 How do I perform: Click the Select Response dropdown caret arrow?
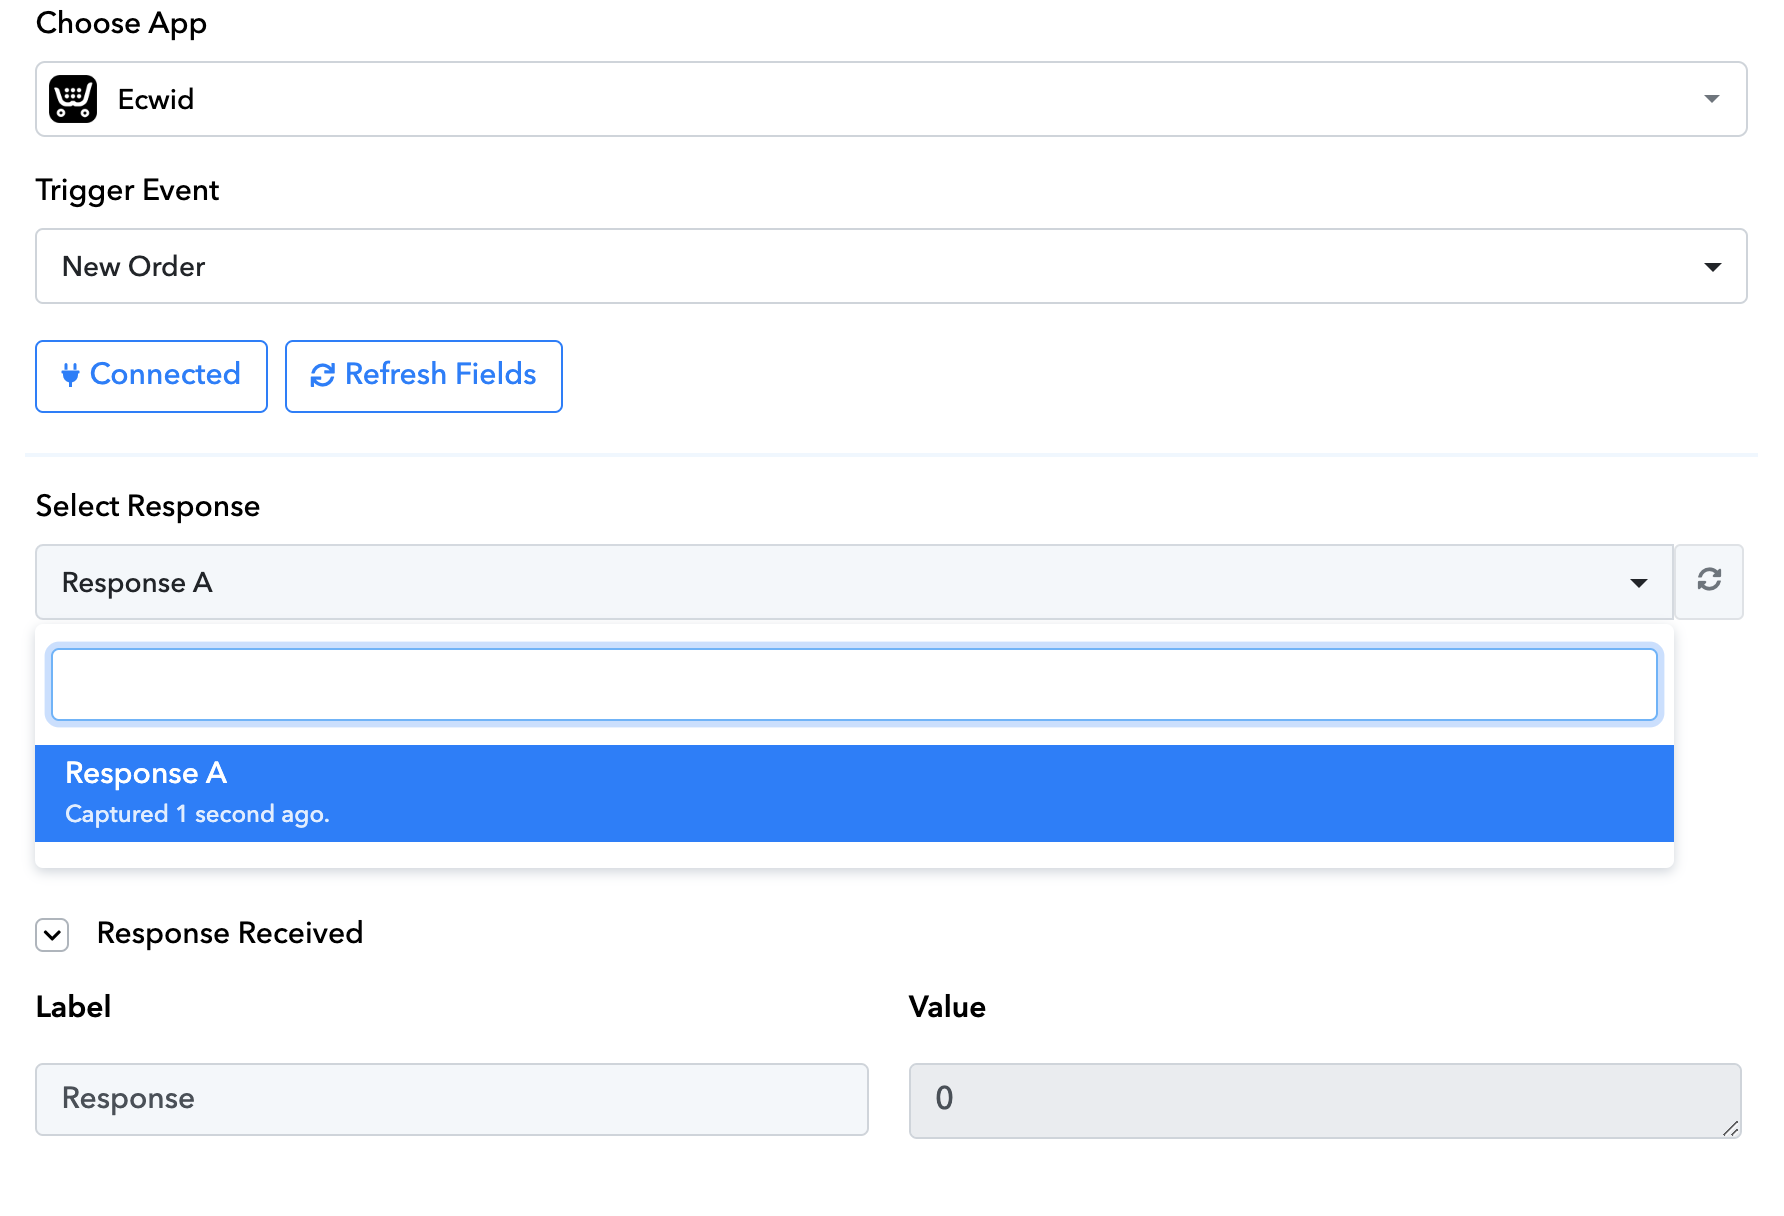tap(1639, 583)
